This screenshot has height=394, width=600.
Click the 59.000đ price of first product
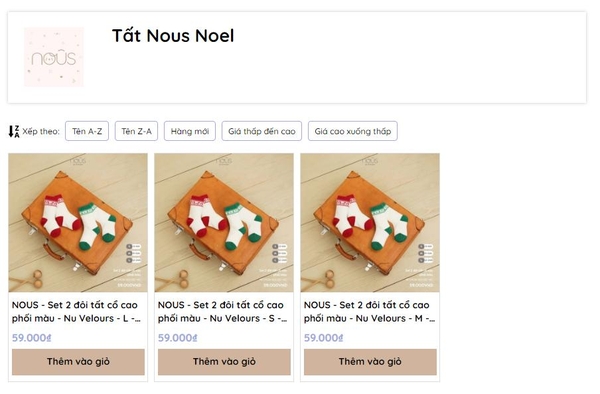pyautogui.click(x=31, y=338)
